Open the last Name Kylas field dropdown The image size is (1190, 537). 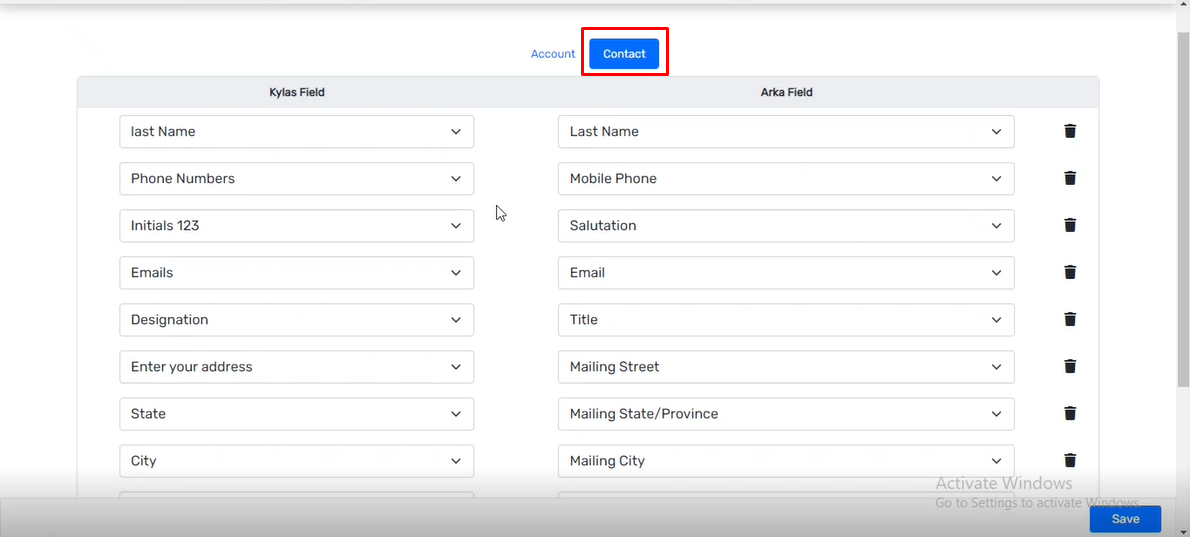[x=297, y=131]
